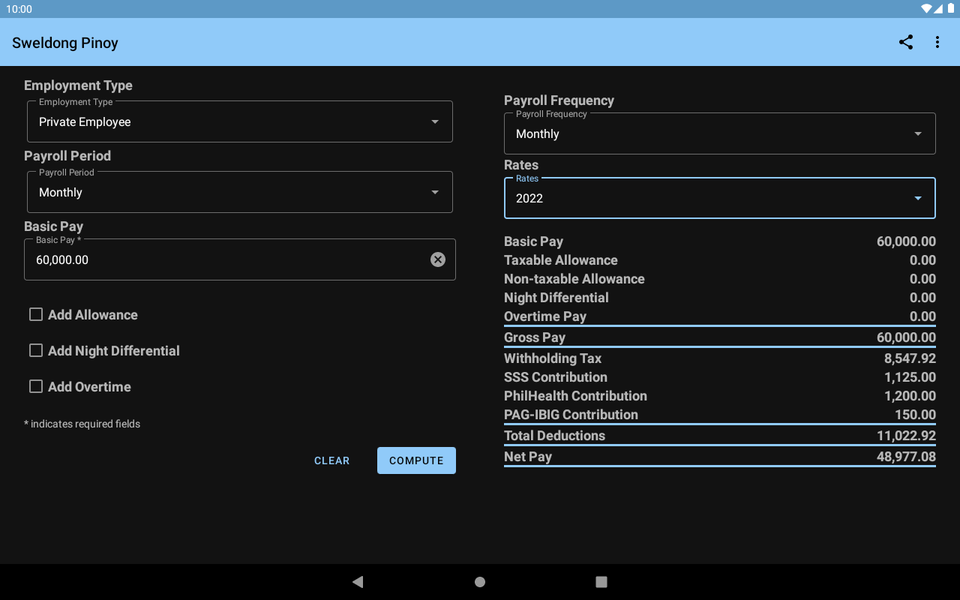Viewport: 960px width, 600px height.
Task: Clear Basic Pay field with X icon
Action: [x=438, y=260]
